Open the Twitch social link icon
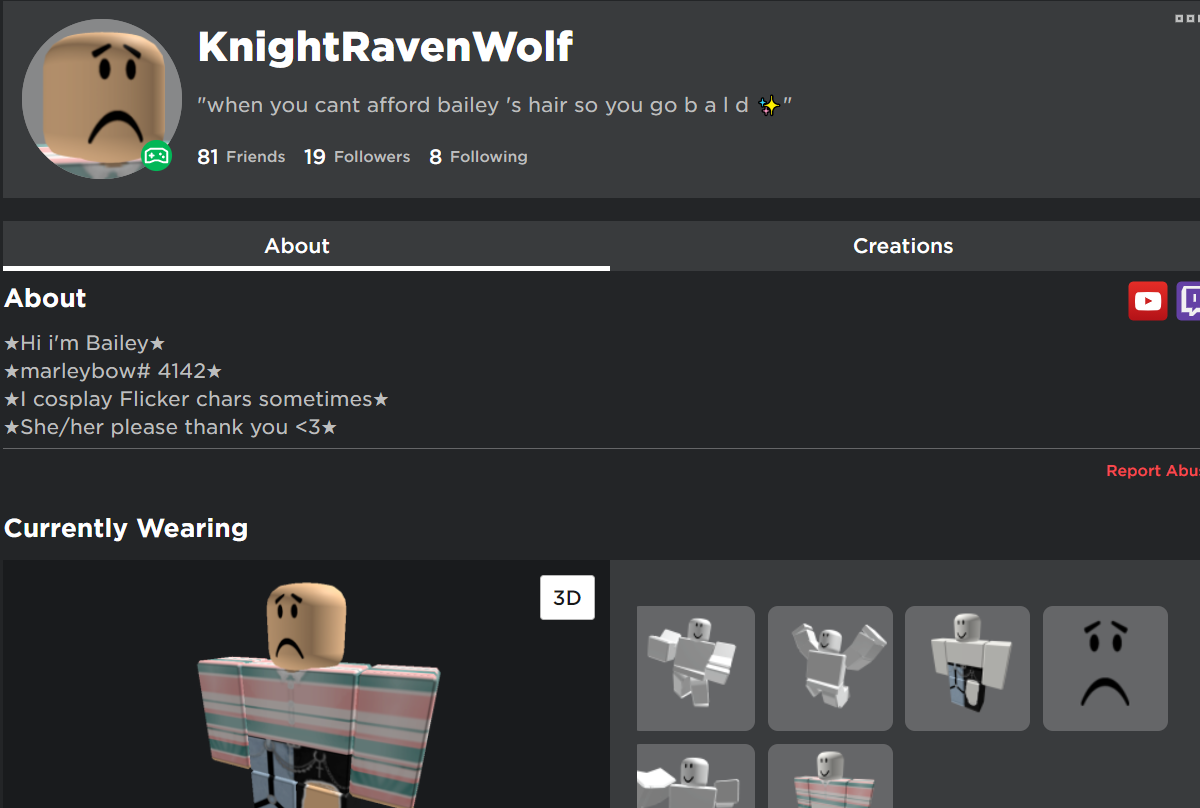Image resolution: width=1200 pixels, height=808 pixels. coord(1189,301)
